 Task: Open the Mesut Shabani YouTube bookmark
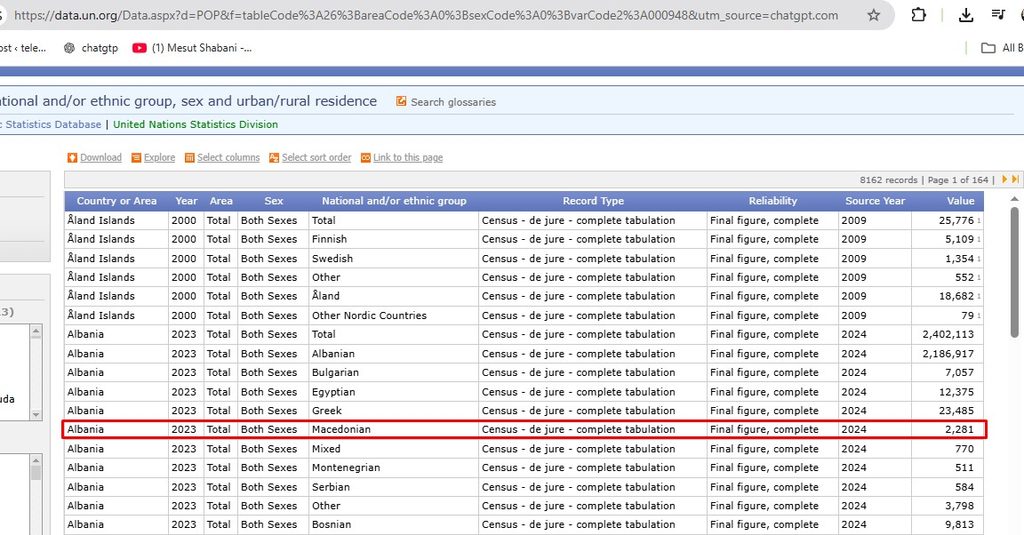pyautogui.click(x=192, y=48)
